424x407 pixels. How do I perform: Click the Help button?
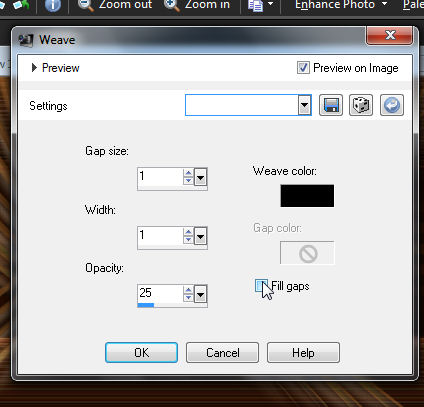click(303, 352)
